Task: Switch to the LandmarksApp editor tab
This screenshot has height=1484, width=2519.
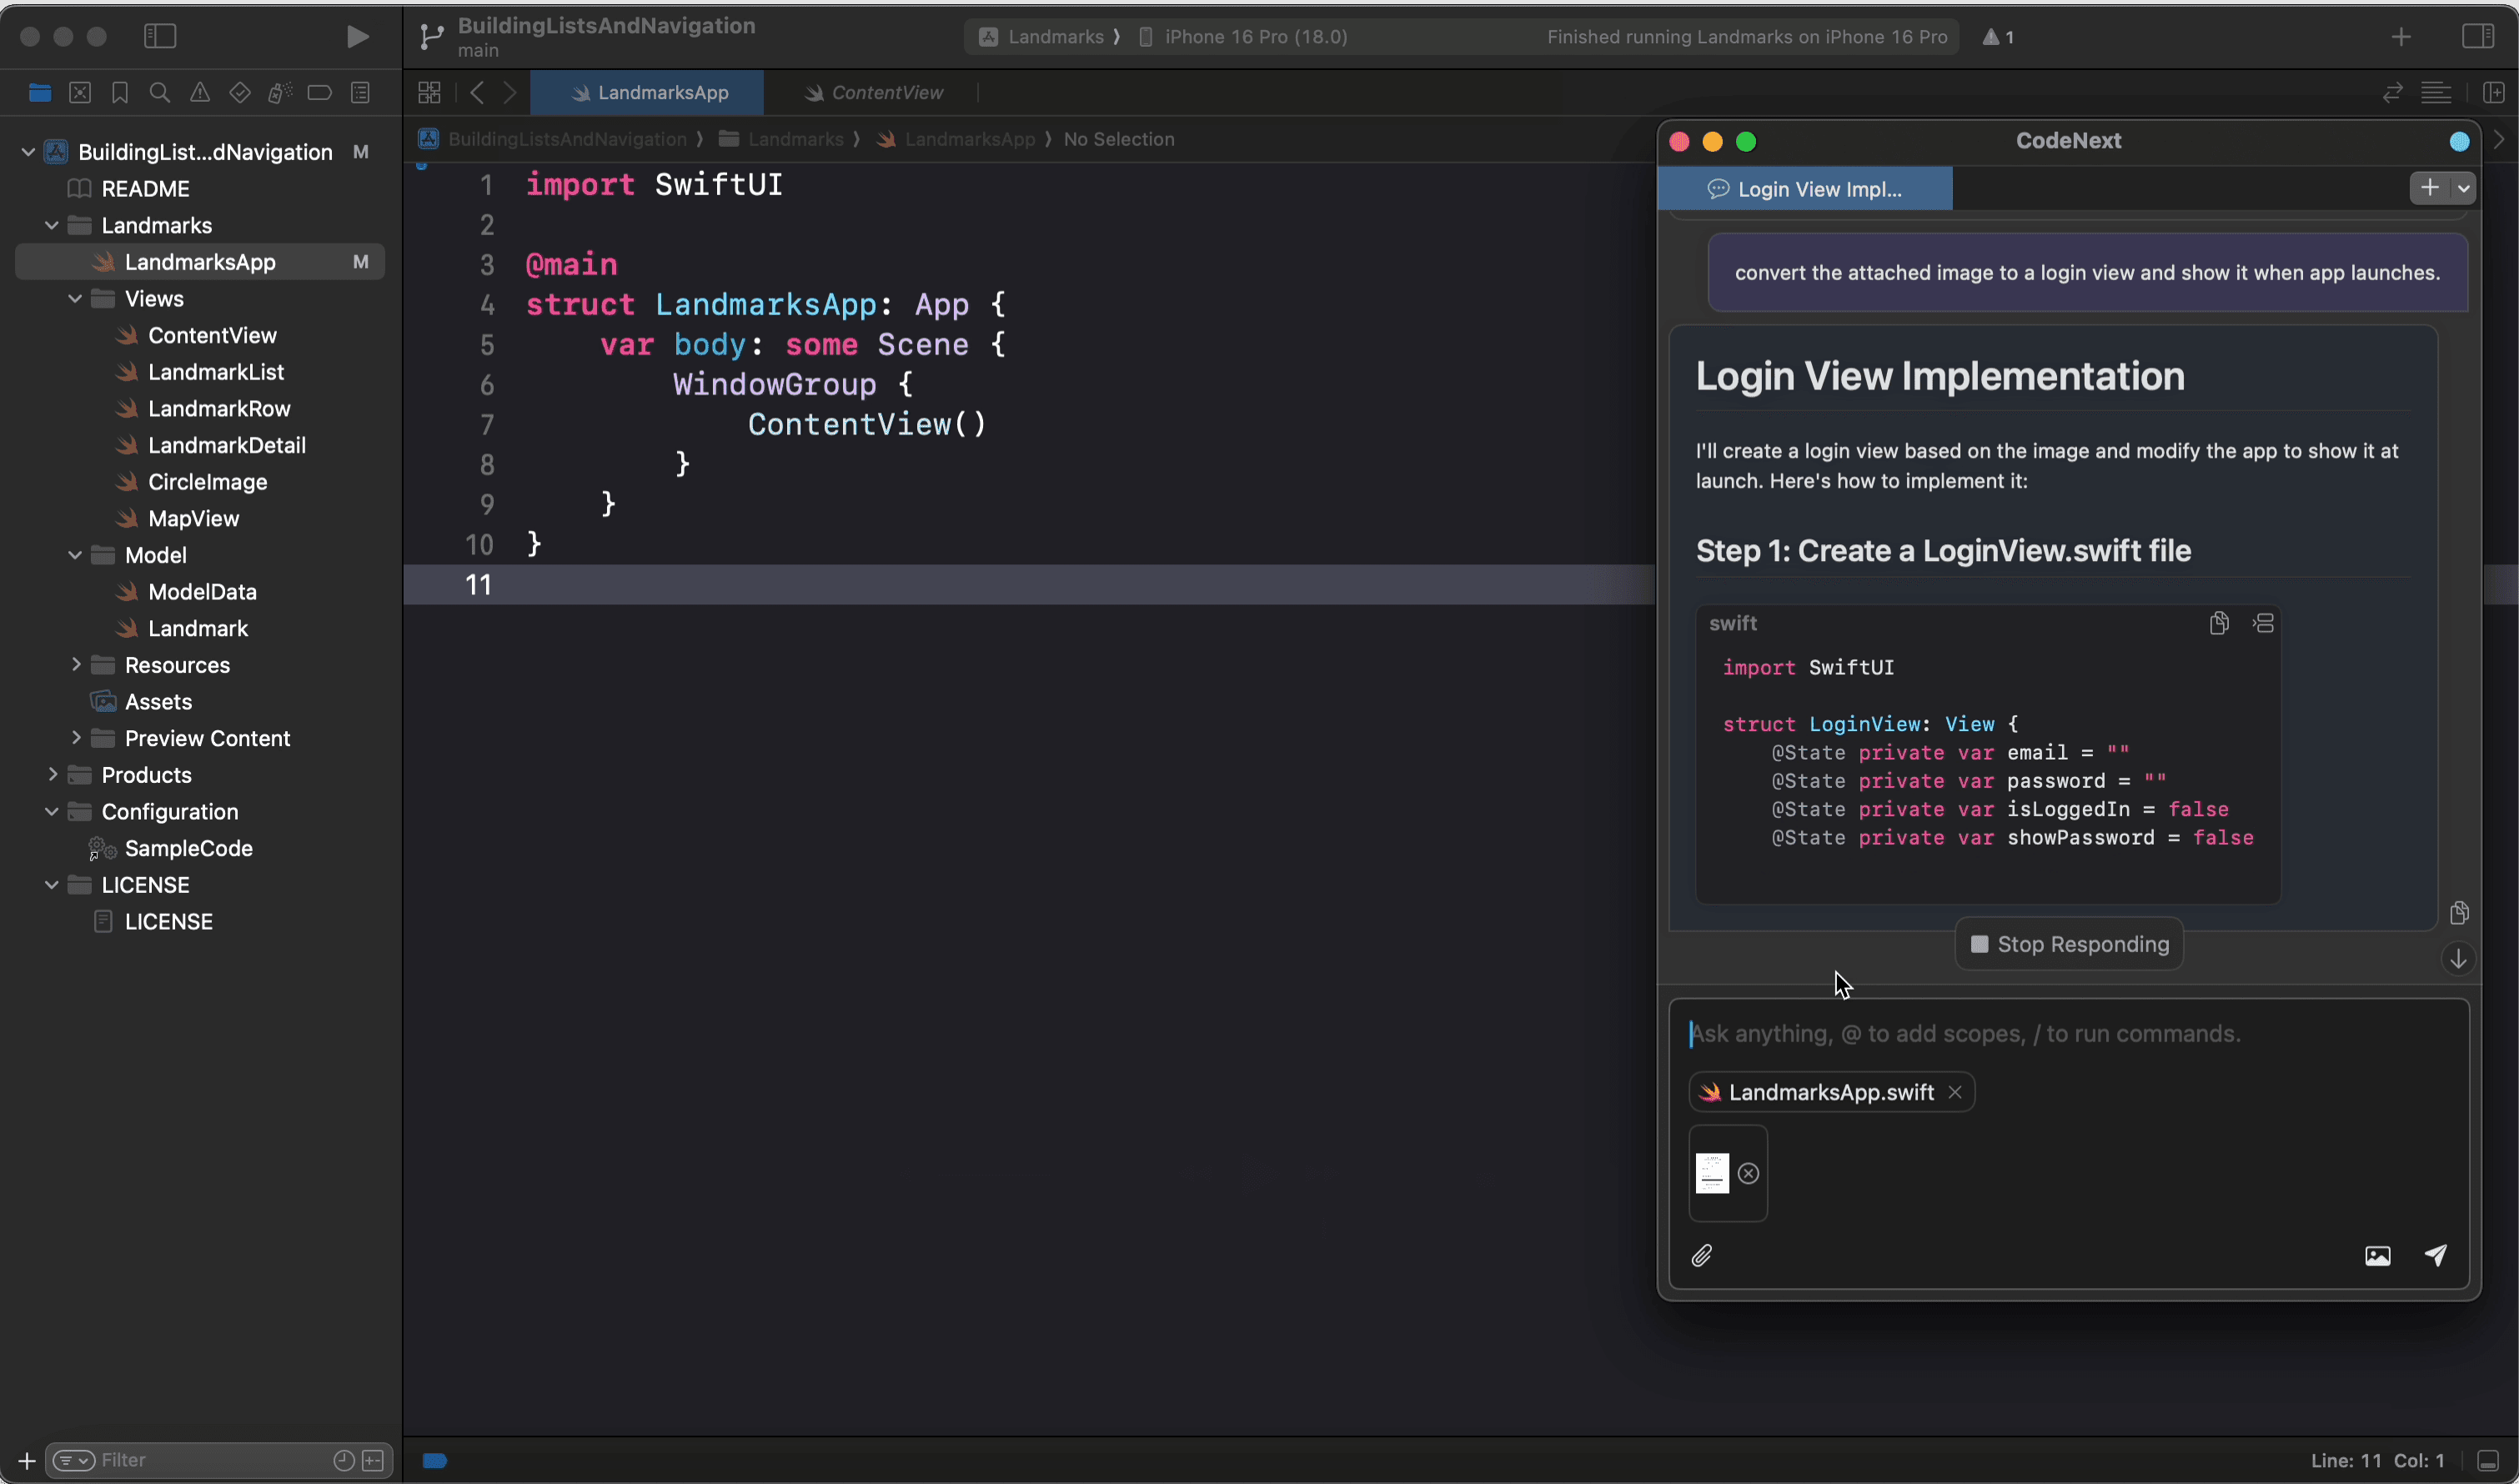Action: pos(647,93)
